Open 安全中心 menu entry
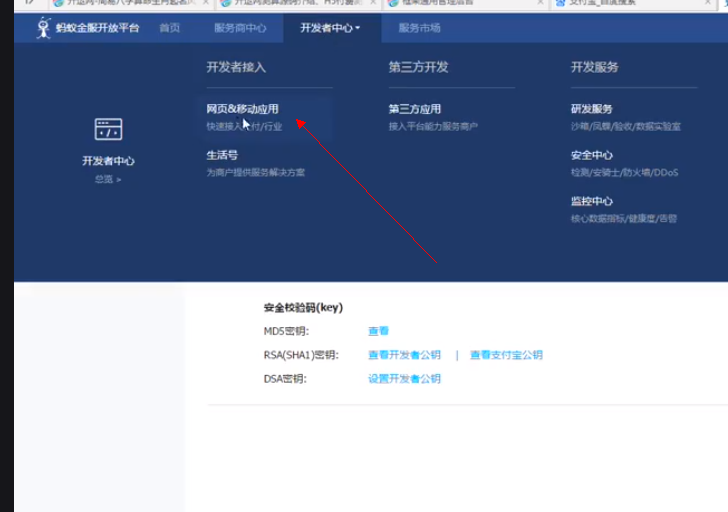The width and height of the screenshot is (728, 512). 592,155
